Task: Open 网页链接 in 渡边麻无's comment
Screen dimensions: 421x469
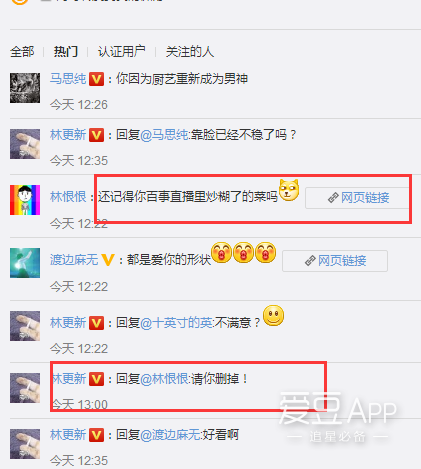Action: coord(335,261)
